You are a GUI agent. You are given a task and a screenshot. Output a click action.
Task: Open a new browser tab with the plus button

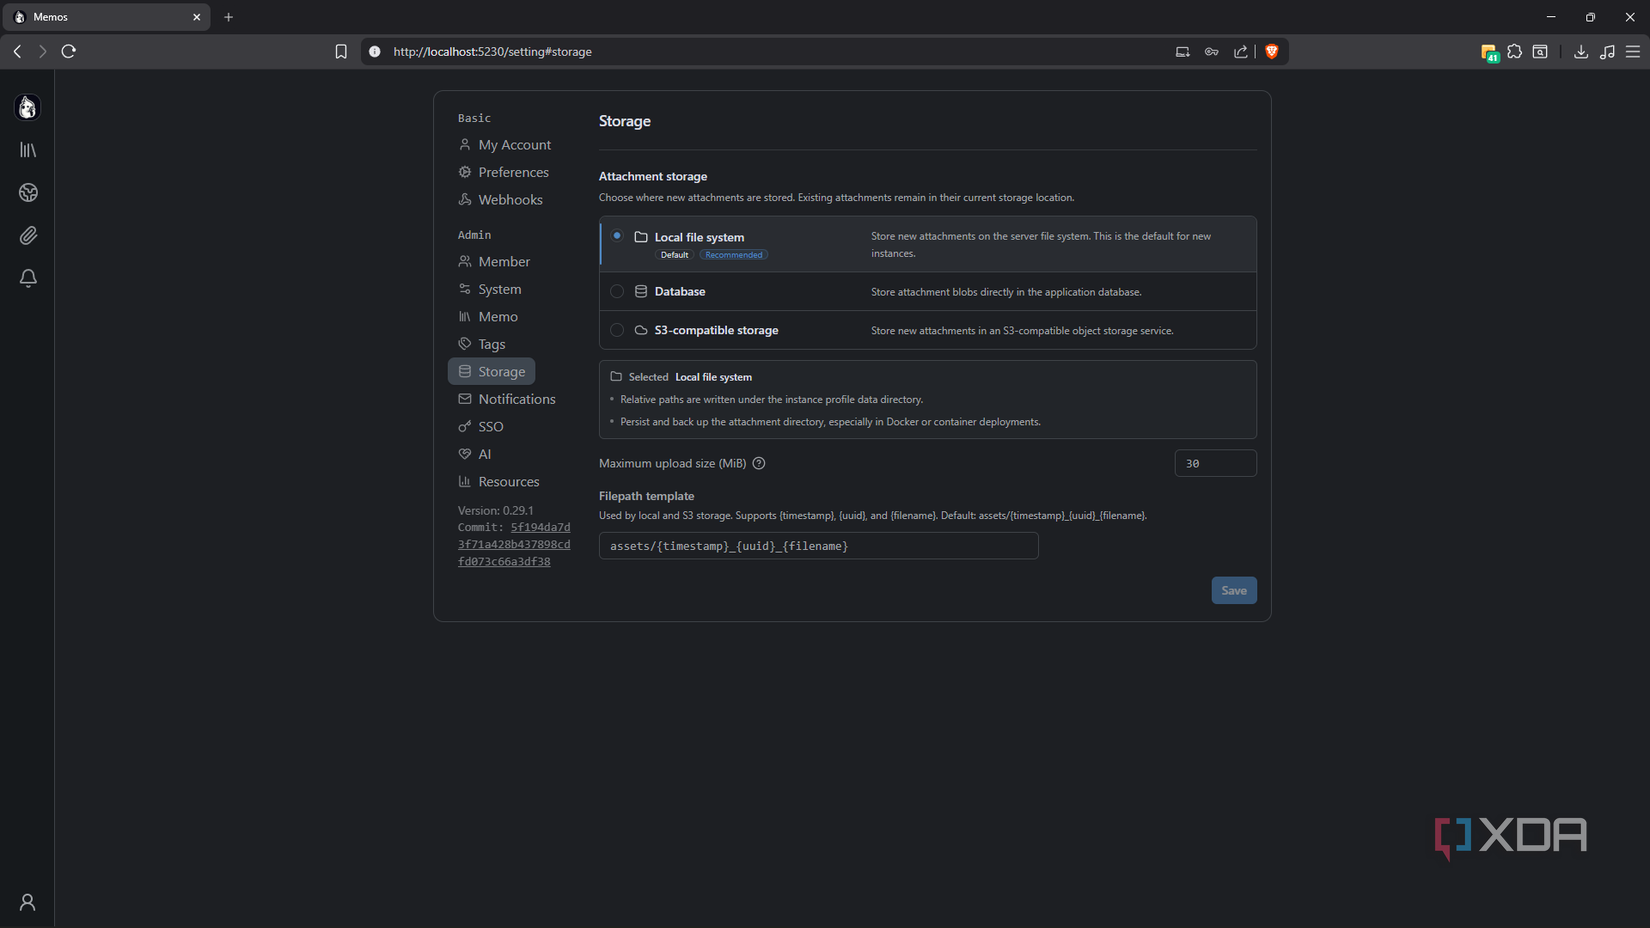pos(229,17)
